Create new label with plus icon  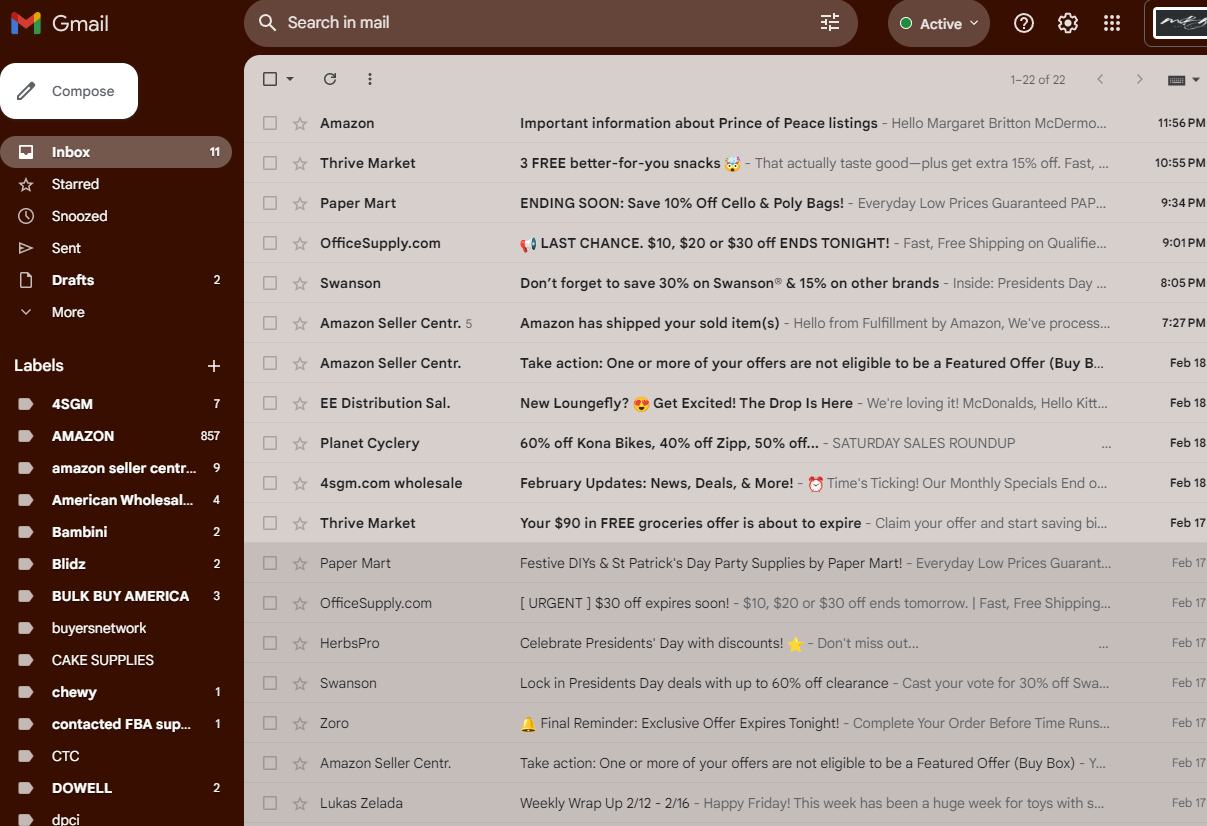214,366
